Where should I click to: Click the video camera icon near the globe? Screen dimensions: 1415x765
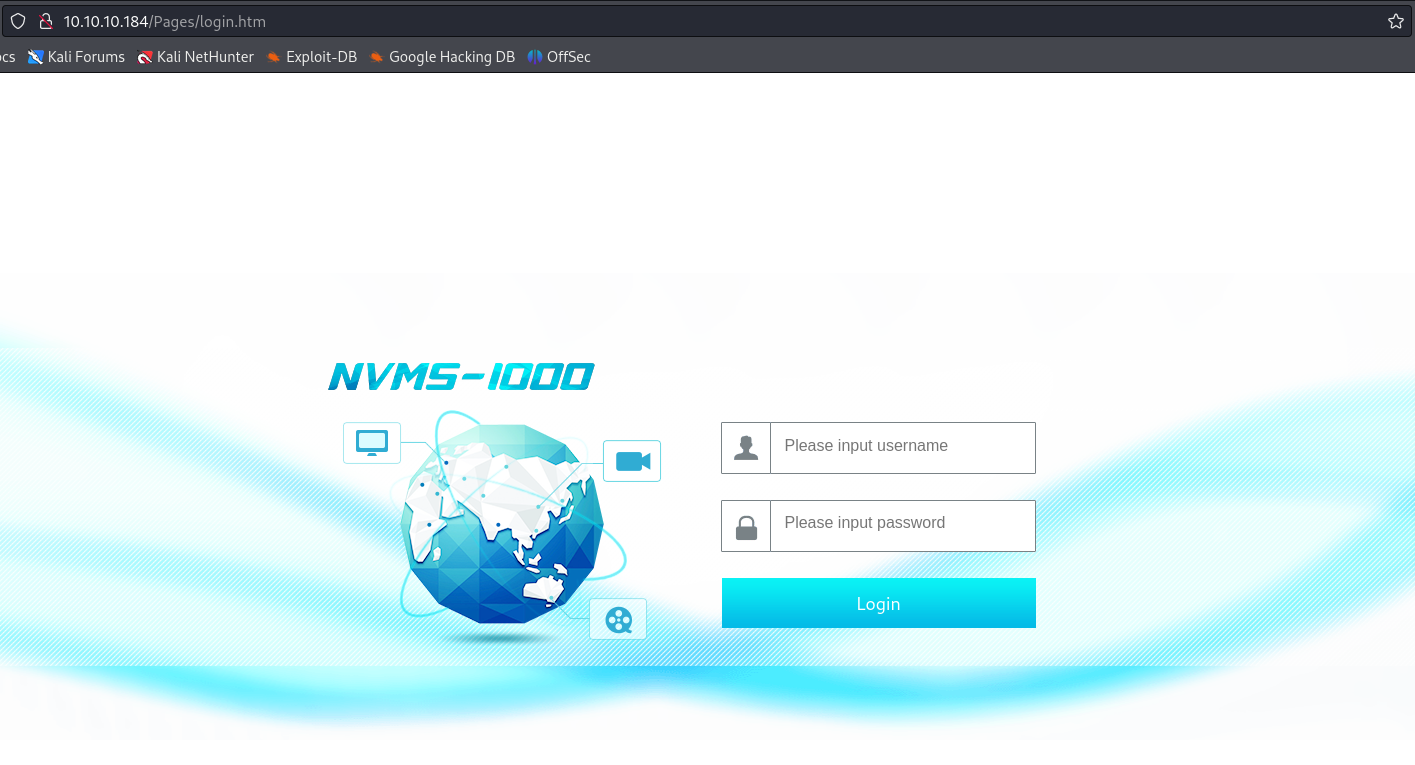(632, 461)
